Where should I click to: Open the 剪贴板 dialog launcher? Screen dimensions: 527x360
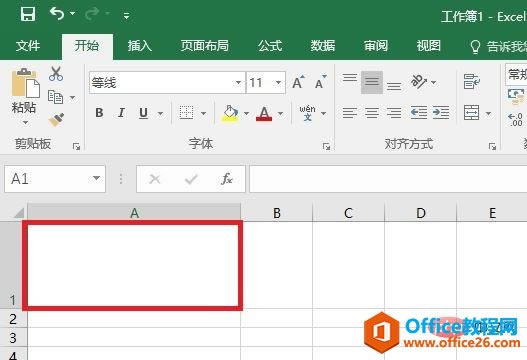pos(76,147)
